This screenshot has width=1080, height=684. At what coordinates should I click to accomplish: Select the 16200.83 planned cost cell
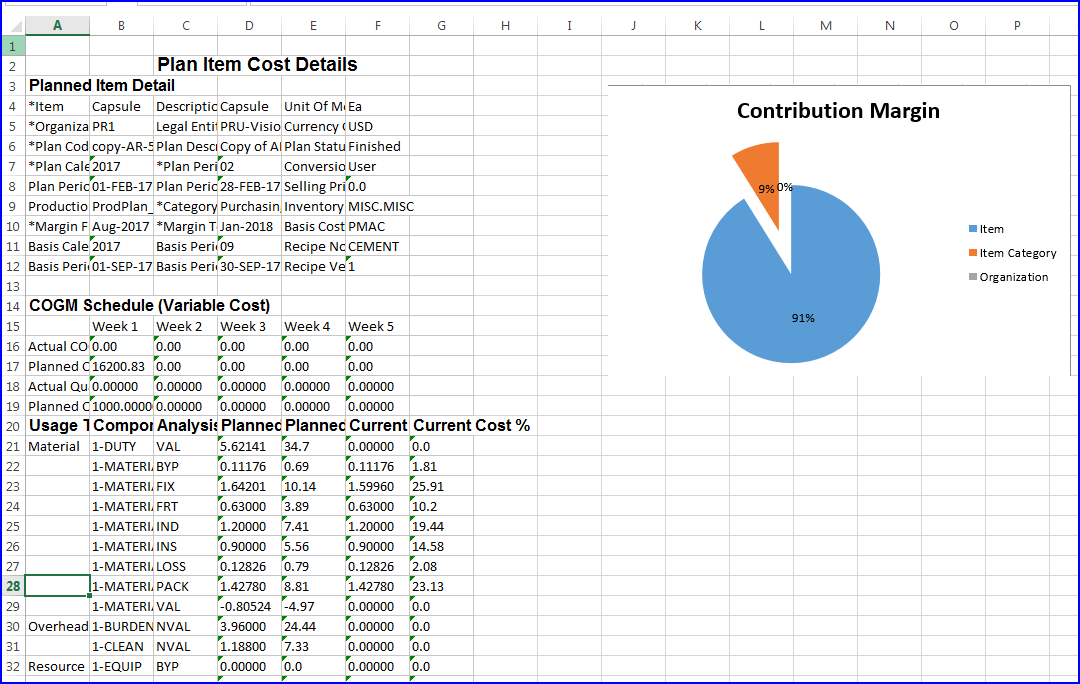[121, 366]
